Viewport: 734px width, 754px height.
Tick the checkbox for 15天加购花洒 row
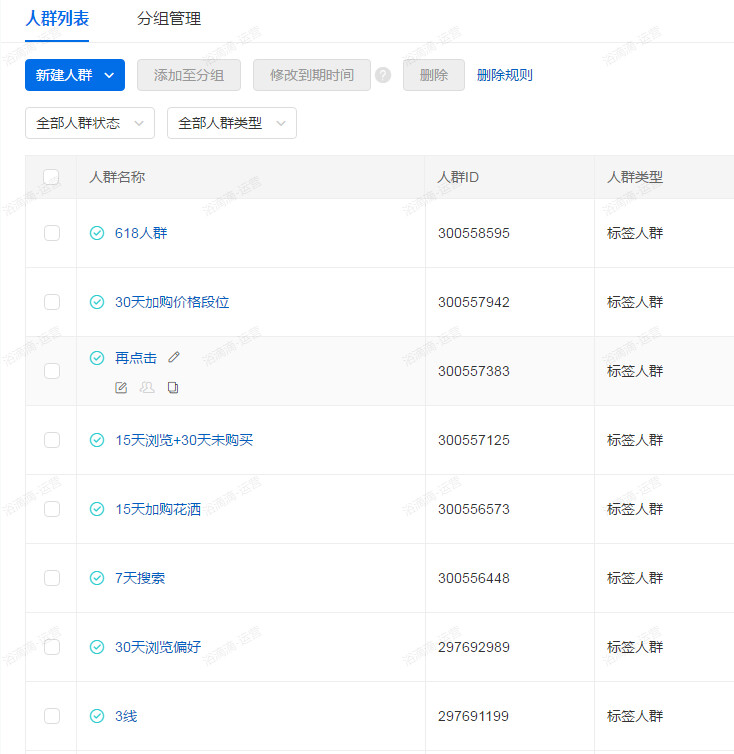click(x=52, y=509)
